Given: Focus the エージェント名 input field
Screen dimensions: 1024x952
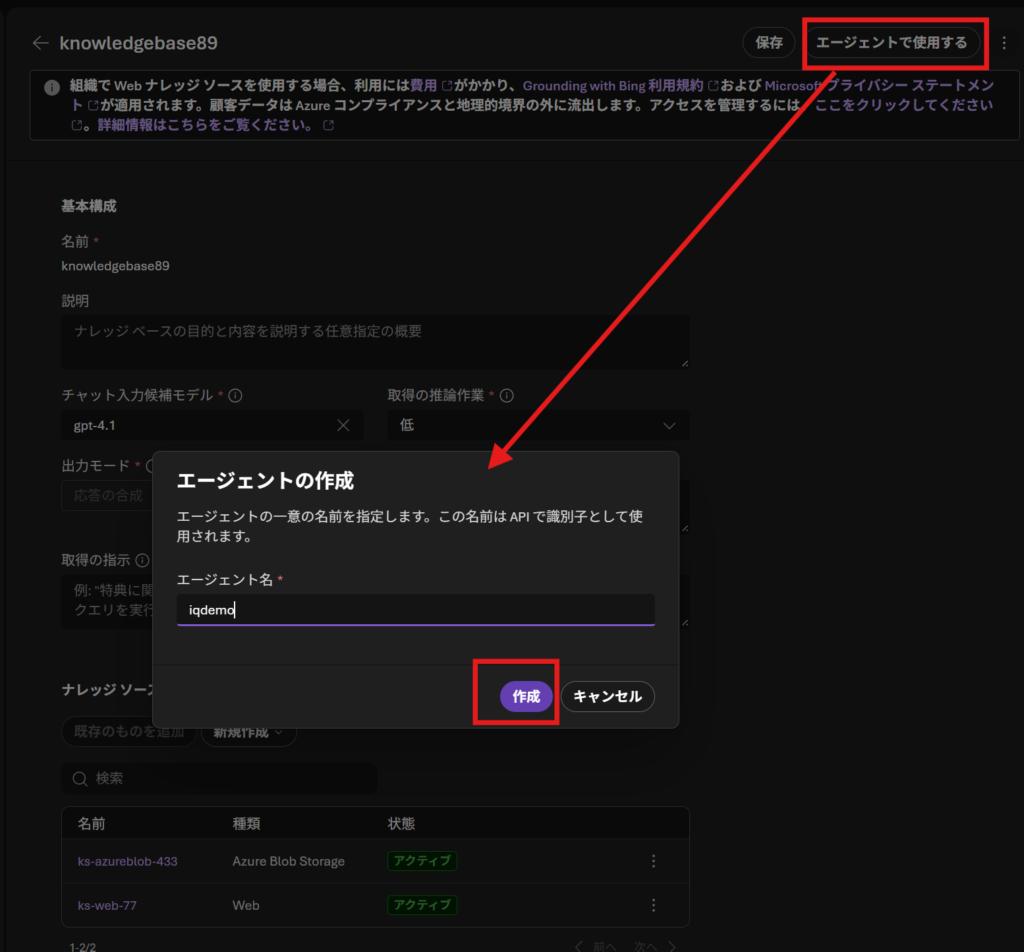Looking at the screenshot, I should coord(415,610).
